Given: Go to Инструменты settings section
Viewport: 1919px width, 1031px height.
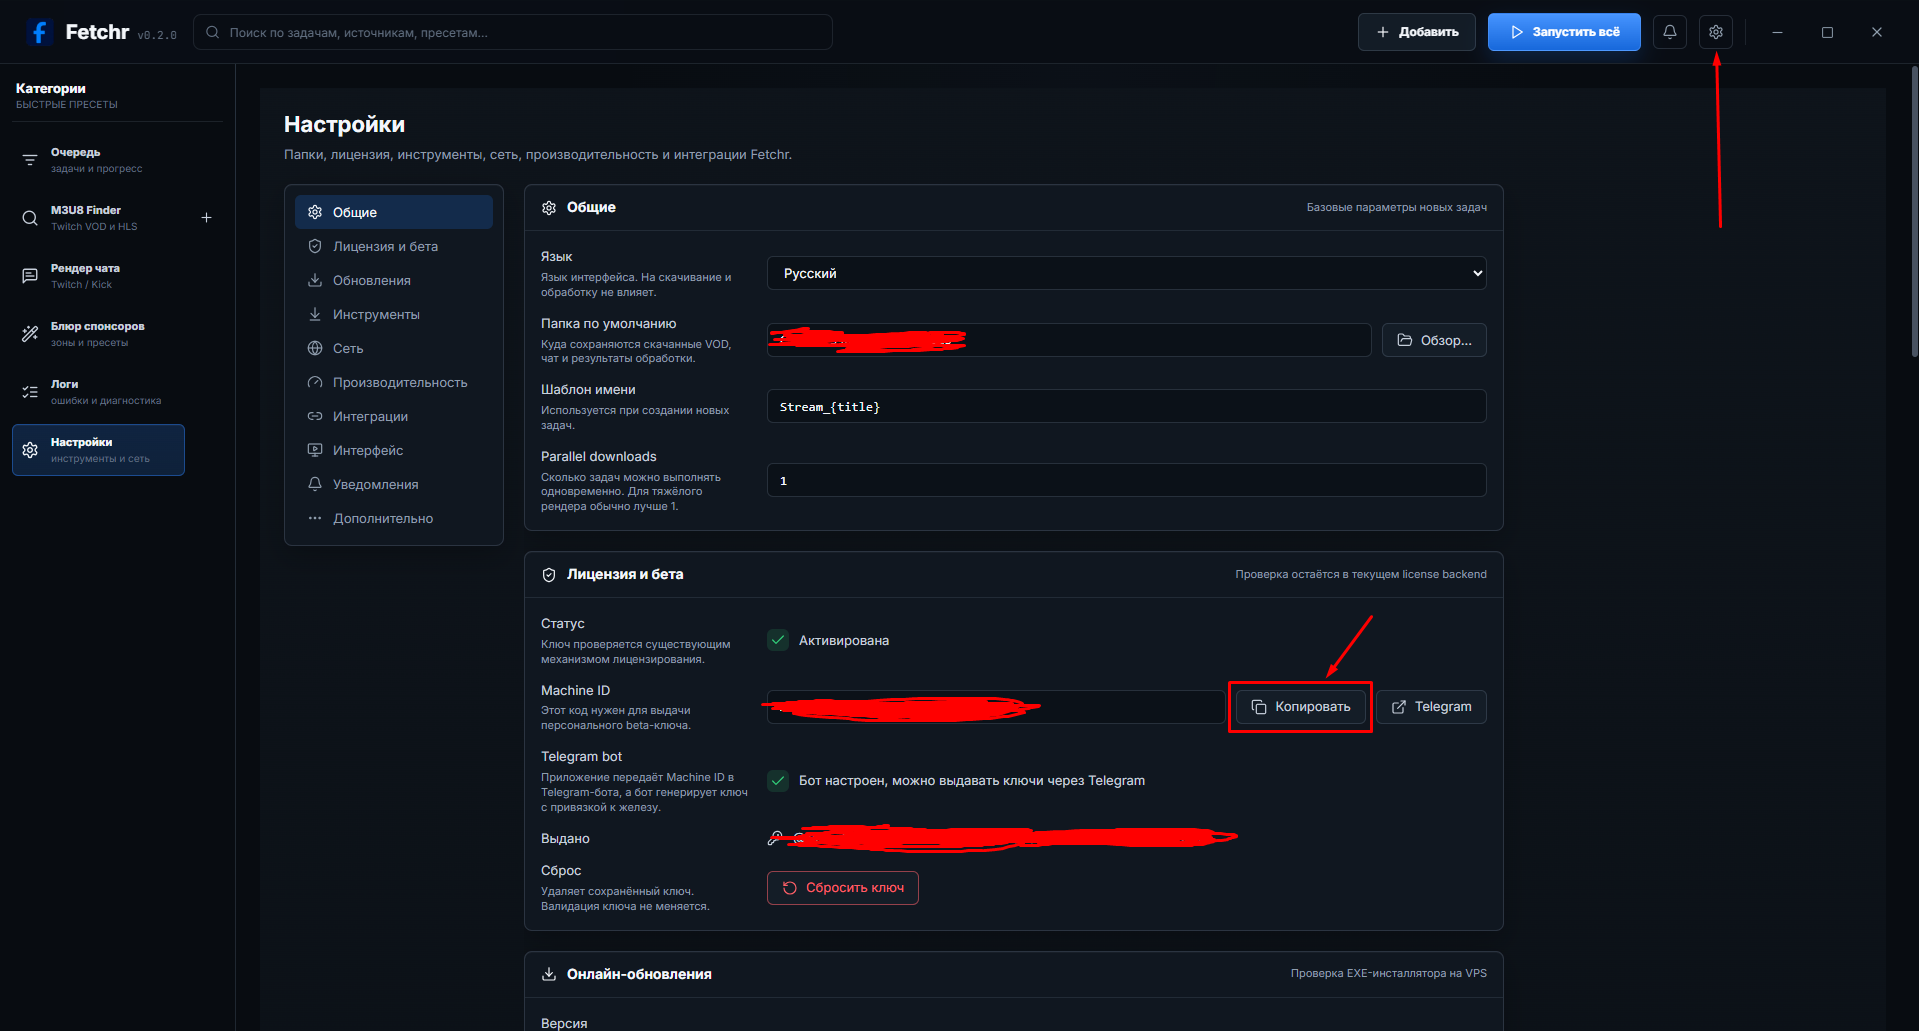Looking at the screenshot, I should tap(394, 314).
